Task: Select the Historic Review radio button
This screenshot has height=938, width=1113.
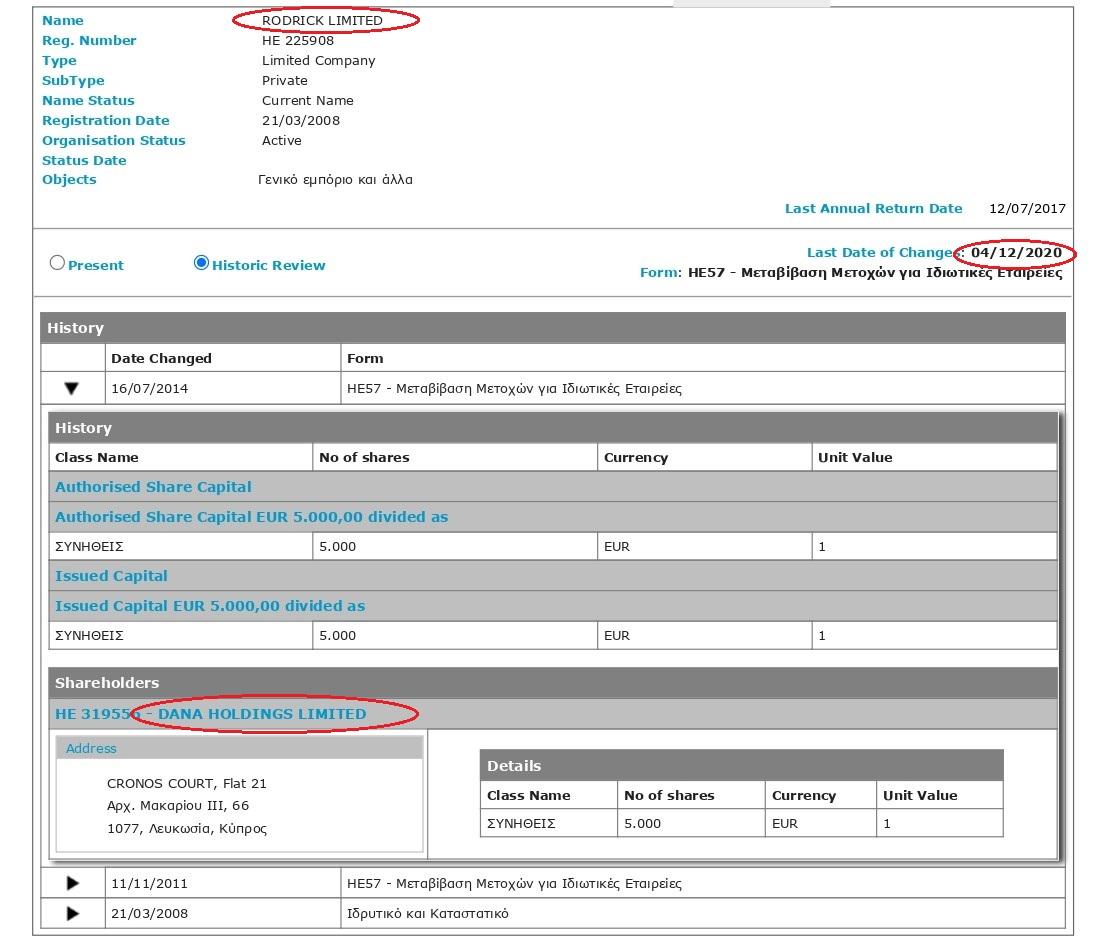Action: click(x=201, y=263)
